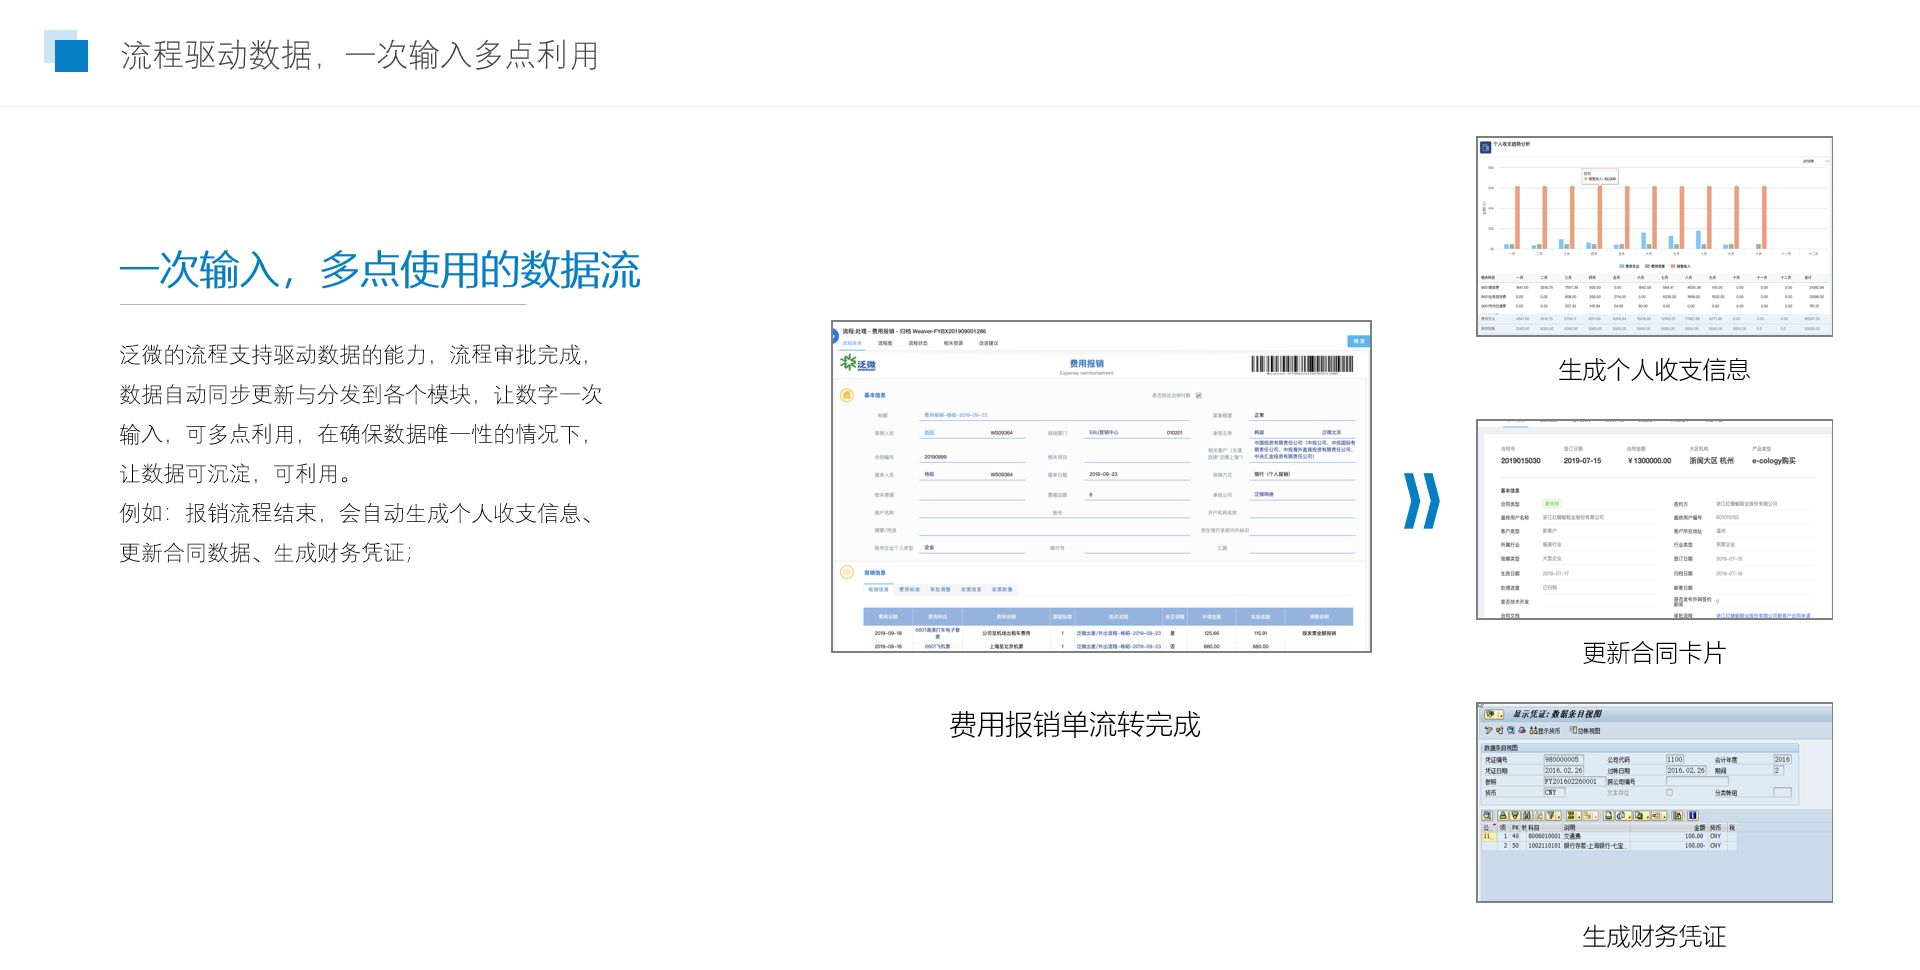Click the barcode on the expense form
The image size is (1920, 970).
(1302, 365)
